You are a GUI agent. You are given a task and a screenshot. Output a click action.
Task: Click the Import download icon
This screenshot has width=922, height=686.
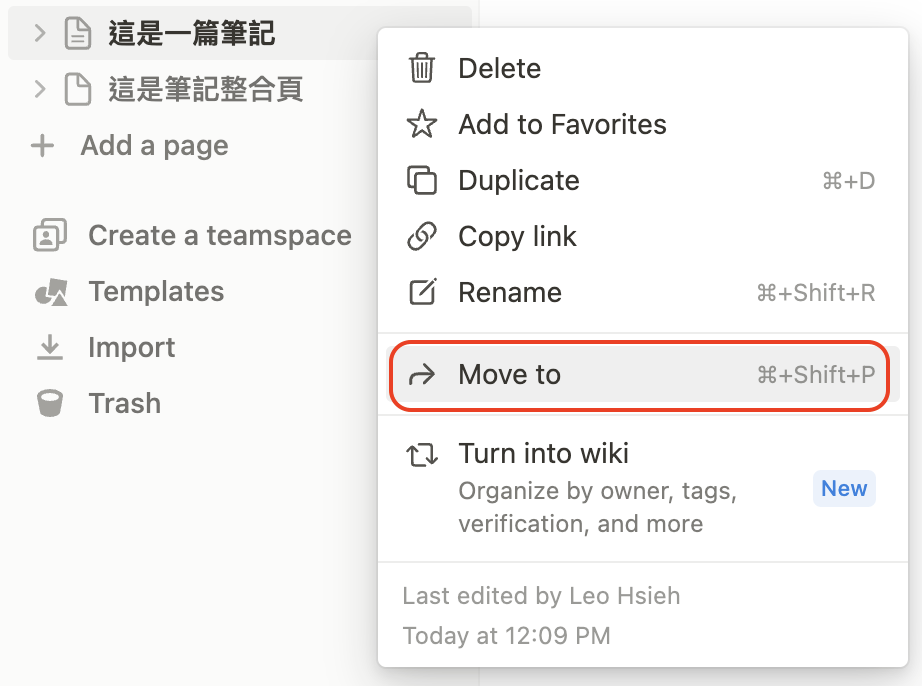click(49, 347)
